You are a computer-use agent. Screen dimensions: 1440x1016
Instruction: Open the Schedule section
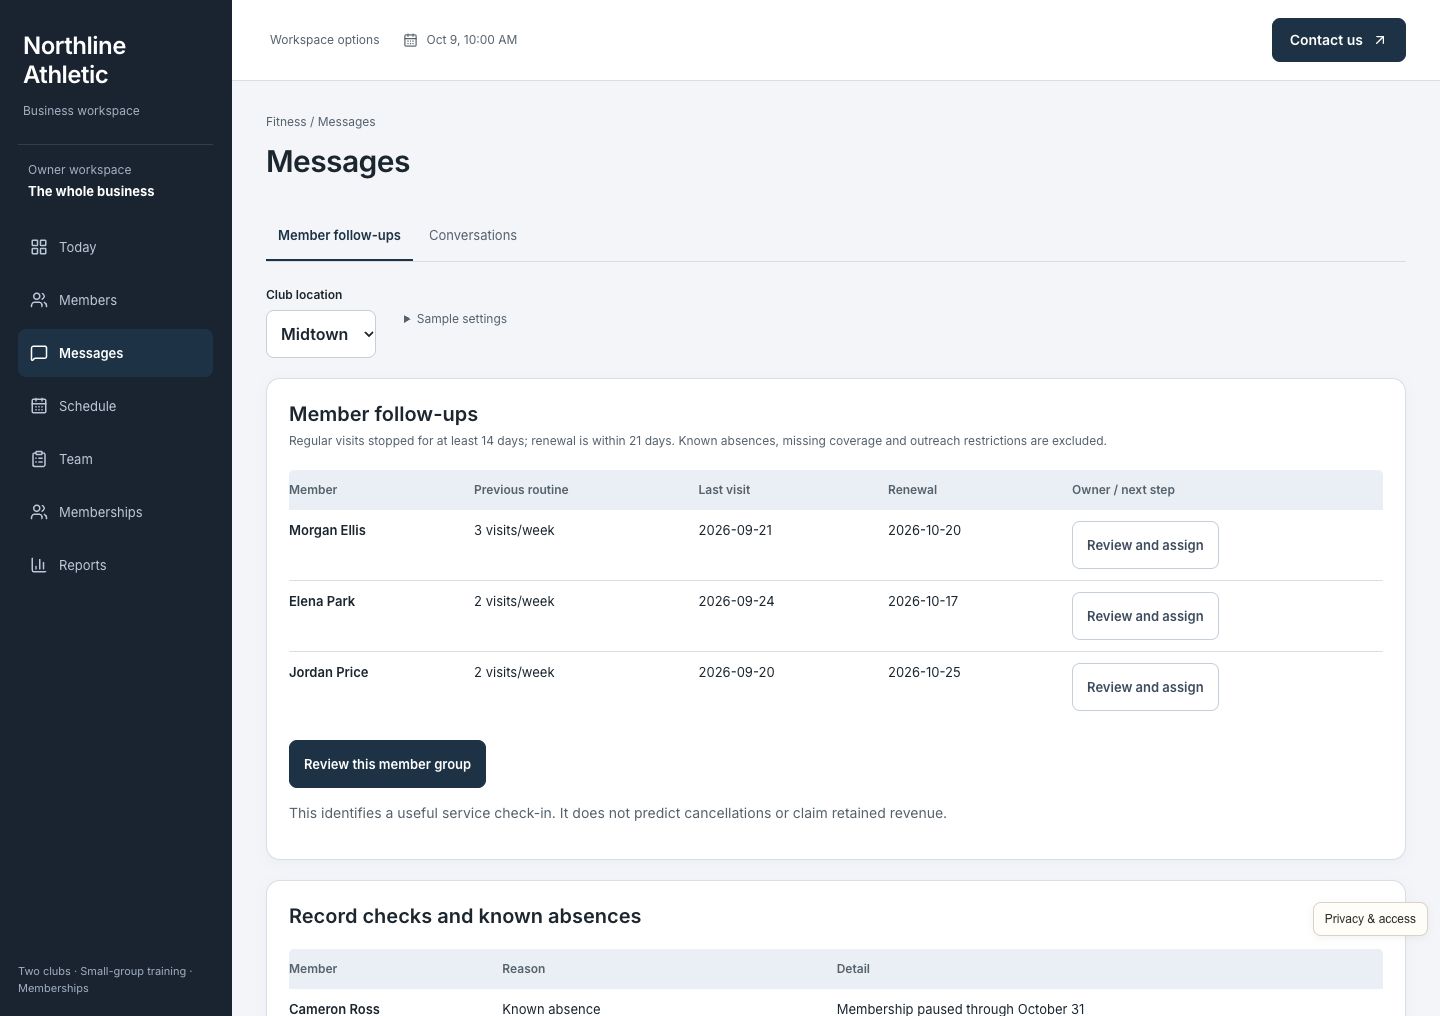pos(115,406)
